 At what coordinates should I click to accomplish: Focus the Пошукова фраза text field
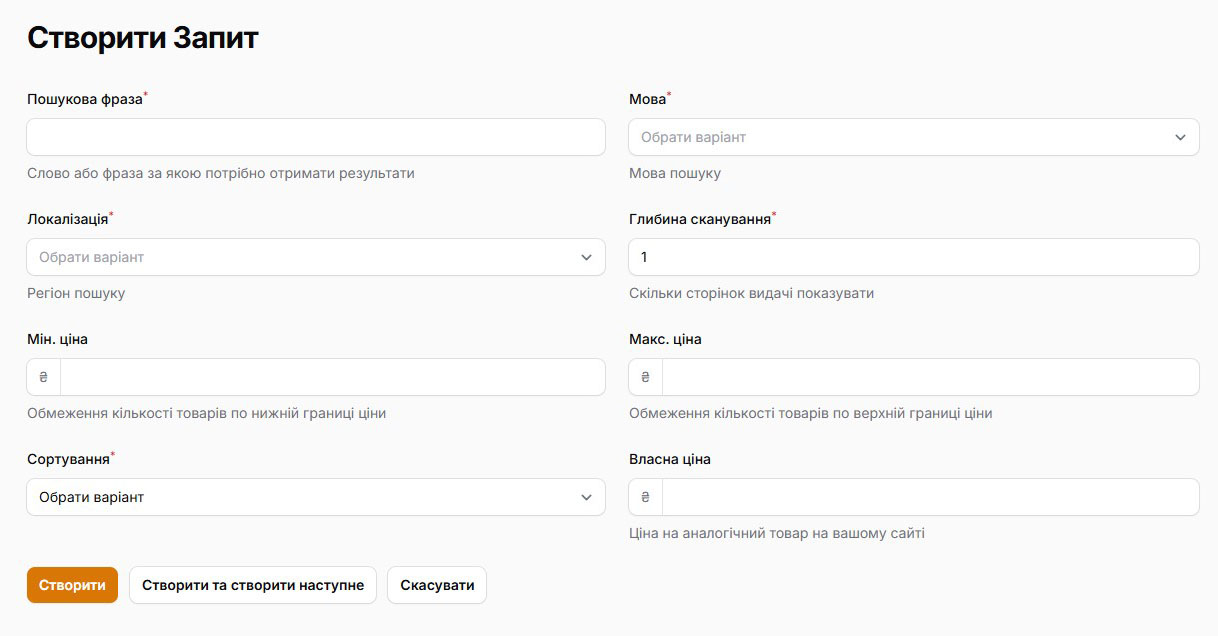(315, 137)
